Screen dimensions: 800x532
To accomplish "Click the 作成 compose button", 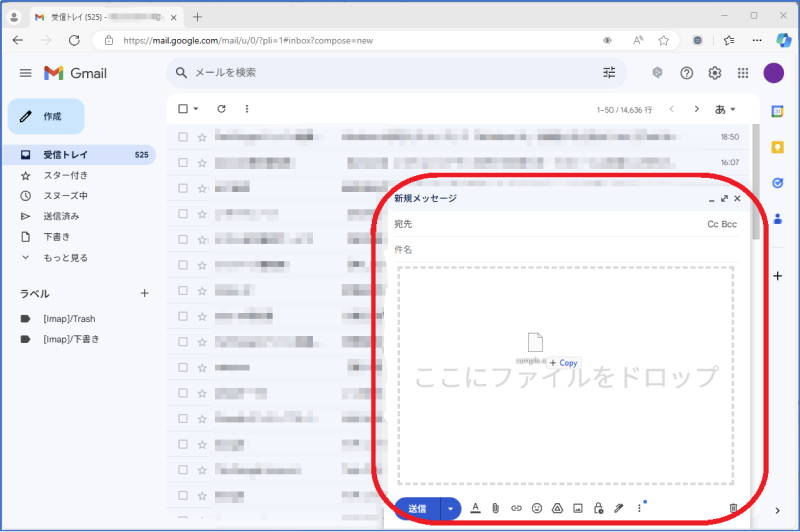I will pyautogui.click(x=46, y=116).
